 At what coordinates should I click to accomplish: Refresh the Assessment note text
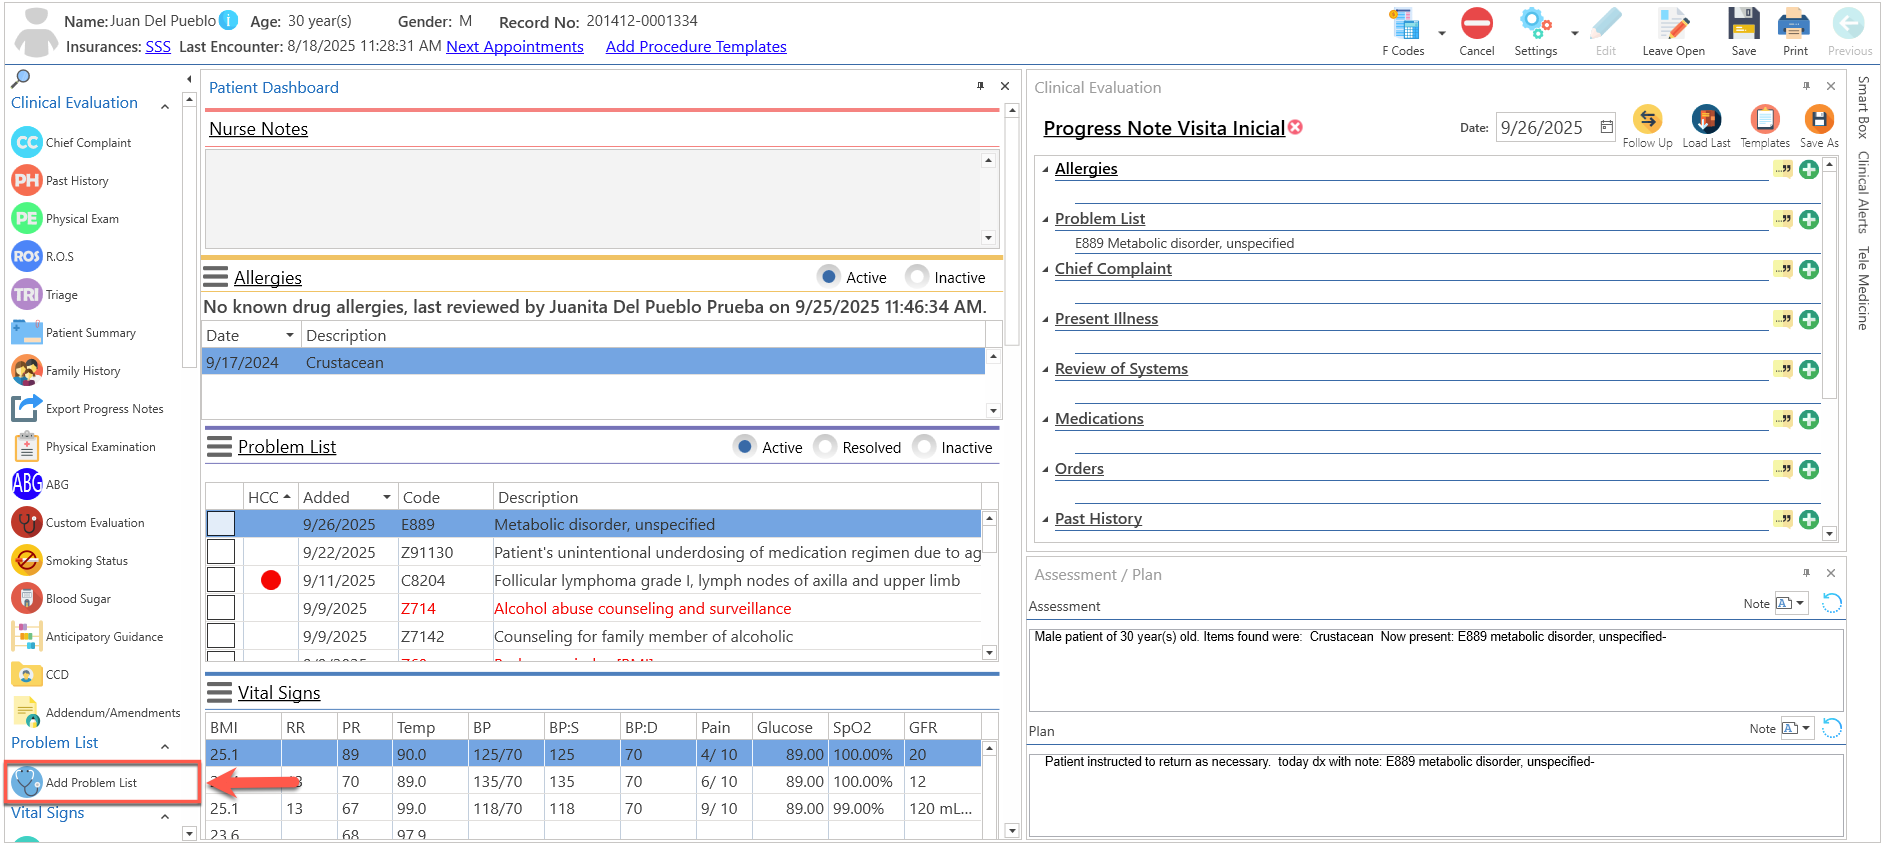click(1832, 603)
